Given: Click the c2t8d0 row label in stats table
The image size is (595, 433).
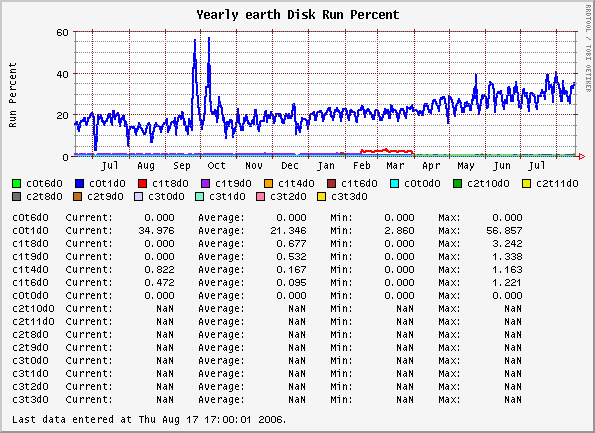Looking at the screenshot, I should [31, 334].
